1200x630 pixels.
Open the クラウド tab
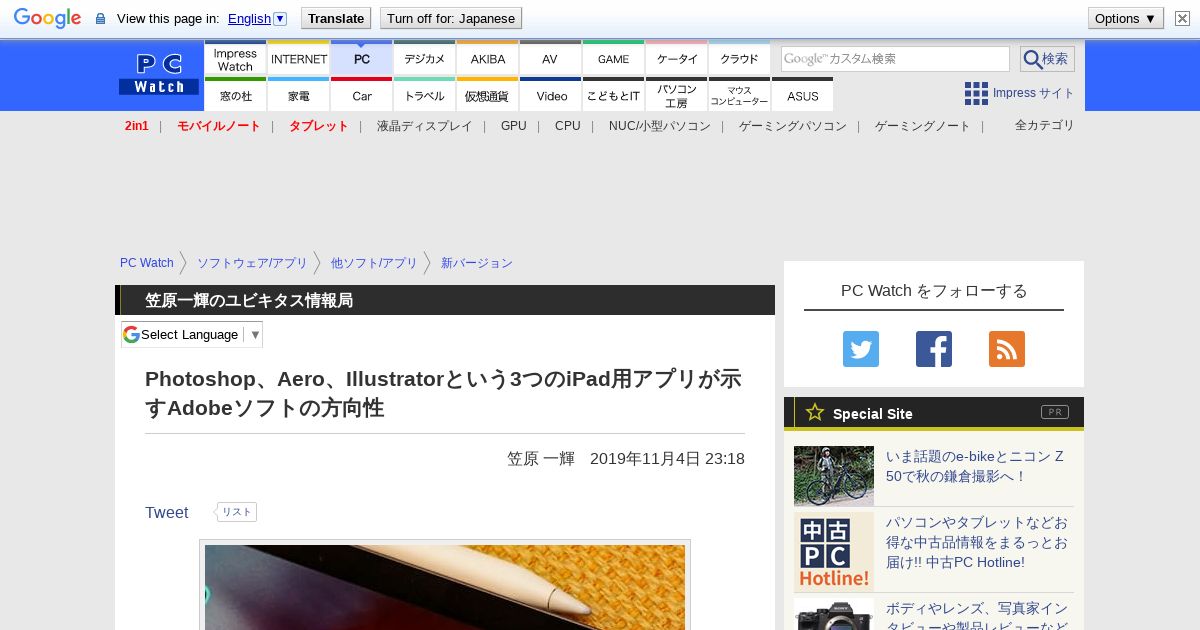coord(739,58)
